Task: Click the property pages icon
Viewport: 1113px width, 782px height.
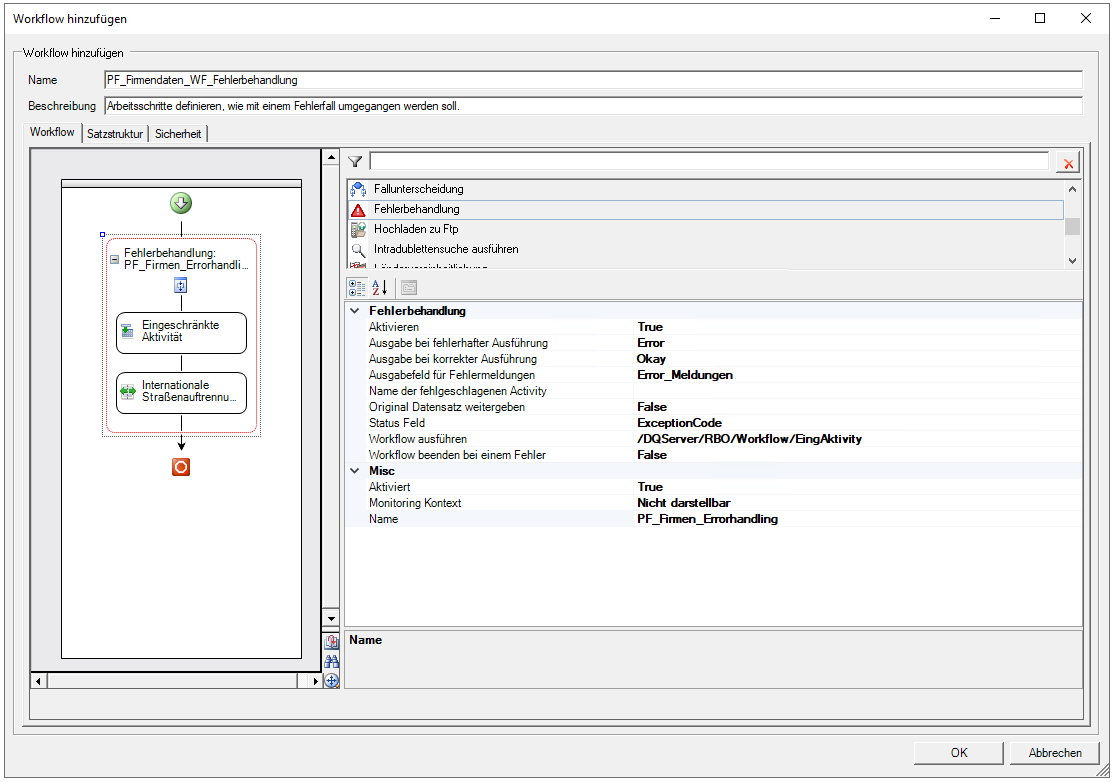Action: pos(409,287)
